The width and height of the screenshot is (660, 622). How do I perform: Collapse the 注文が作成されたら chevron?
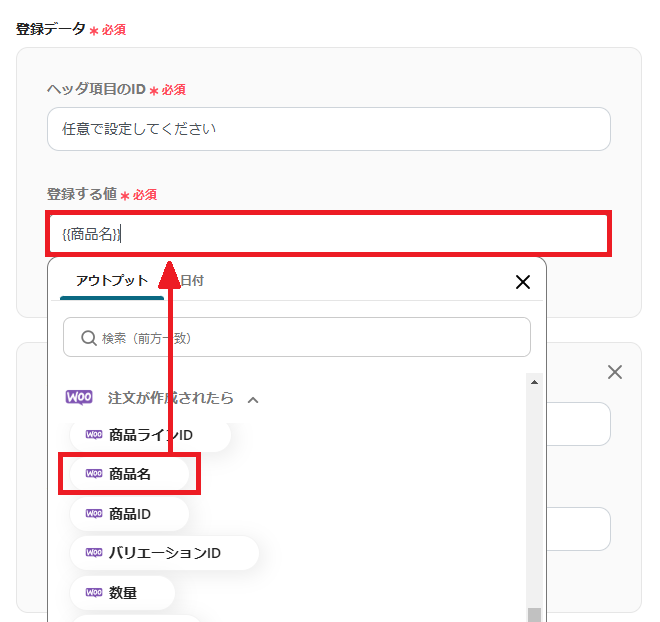(x=253, y=399)
